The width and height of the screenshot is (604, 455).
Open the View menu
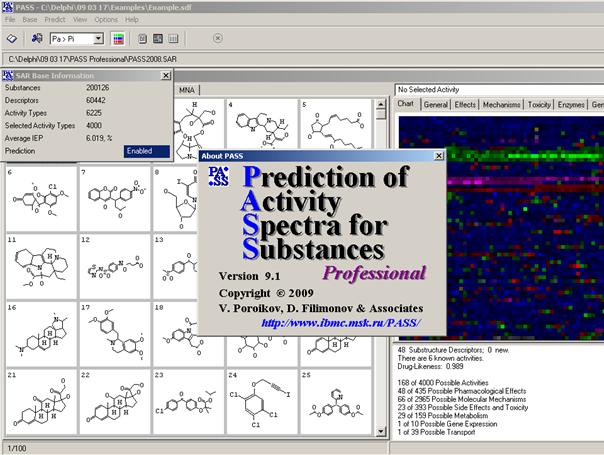(80, 19)
